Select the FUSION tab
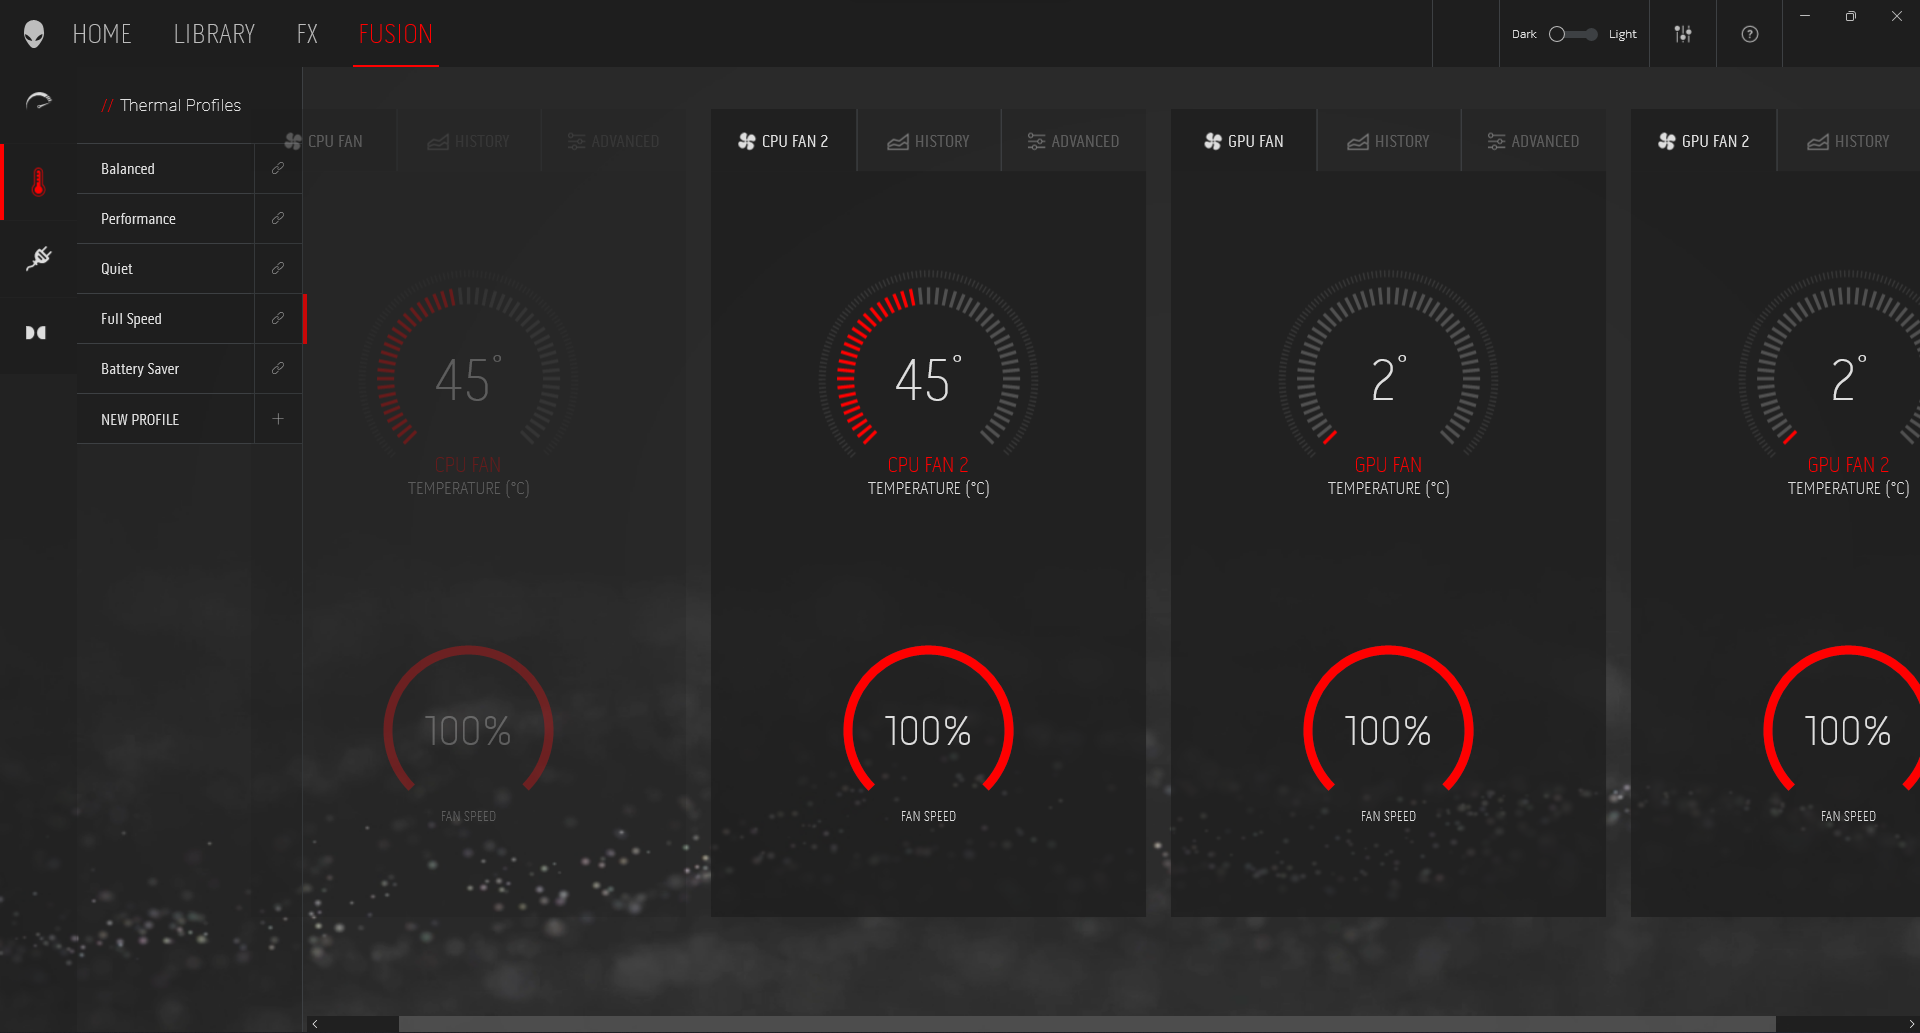This screenshot has height=1033, width=1920. tap(396, 34)
